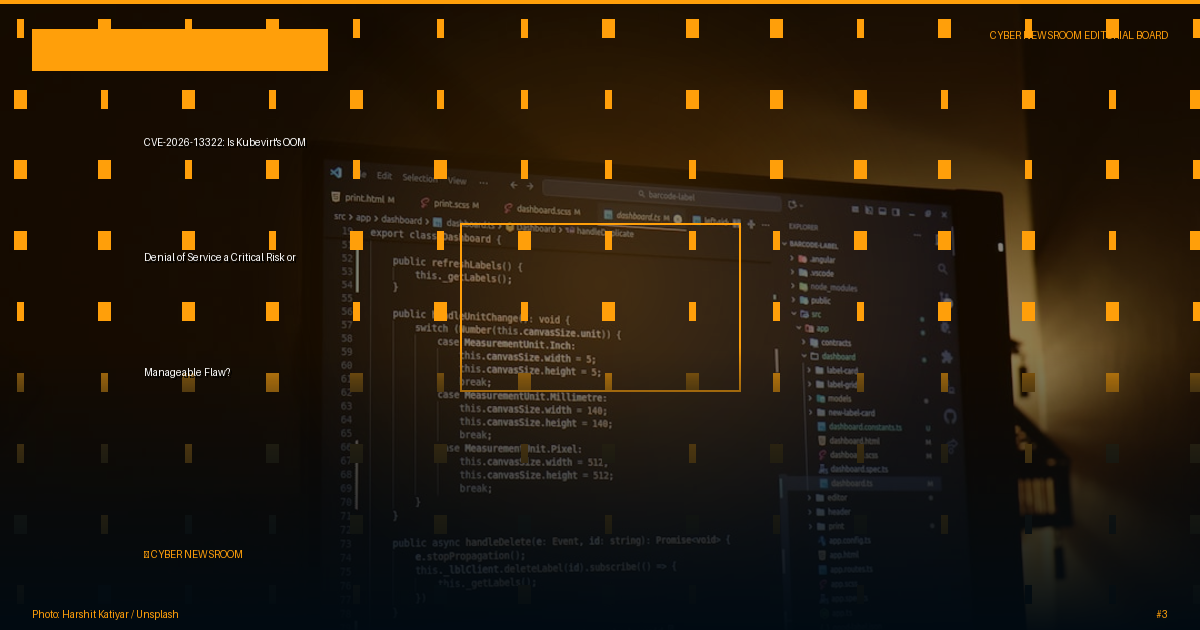Click 'app' in the editor breadcrumb path
This screenshot has height=630, width=1200.
(363, 218)
